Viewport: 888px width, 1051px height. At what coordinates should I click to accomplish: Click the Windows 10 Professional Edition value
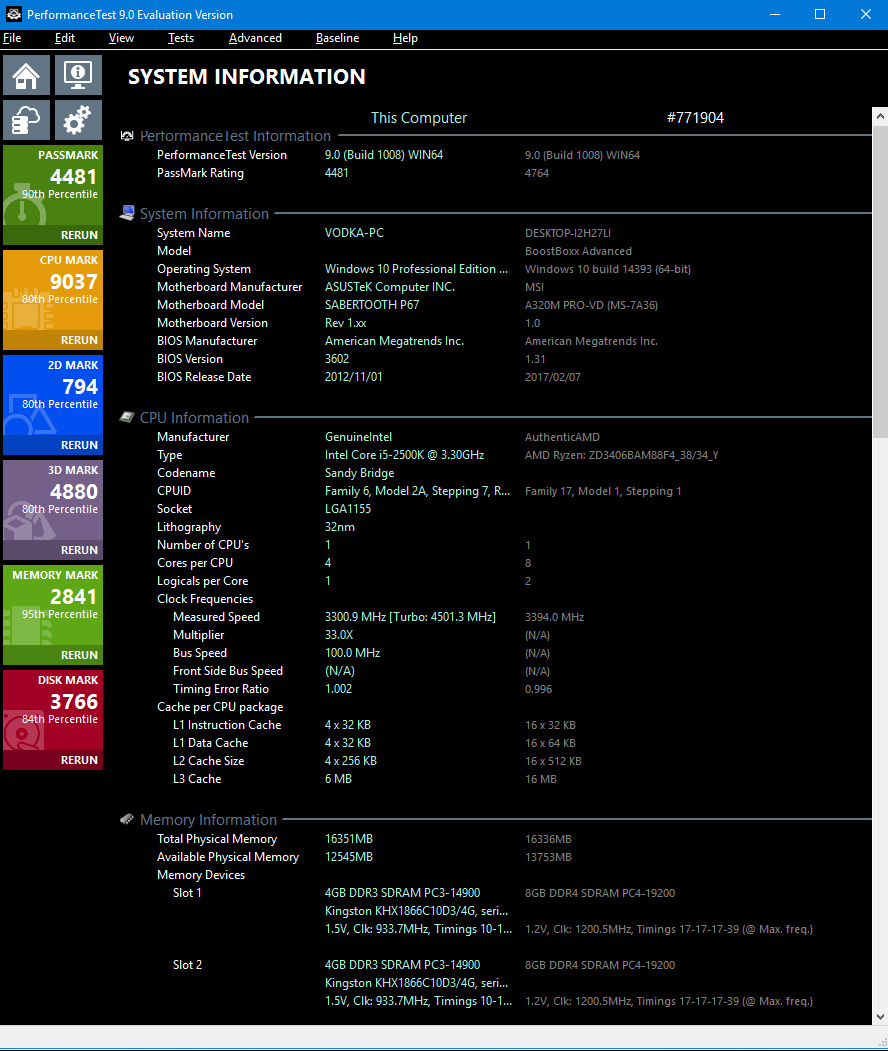[x=417, y=269]
